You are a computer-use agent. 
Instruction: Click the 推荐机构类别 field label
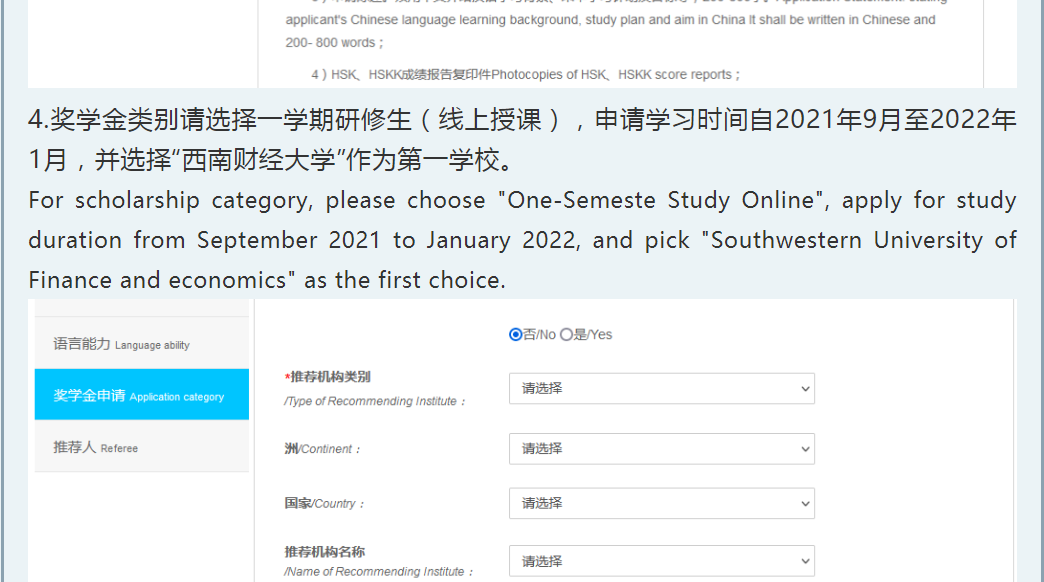click(x=330, y=377)
